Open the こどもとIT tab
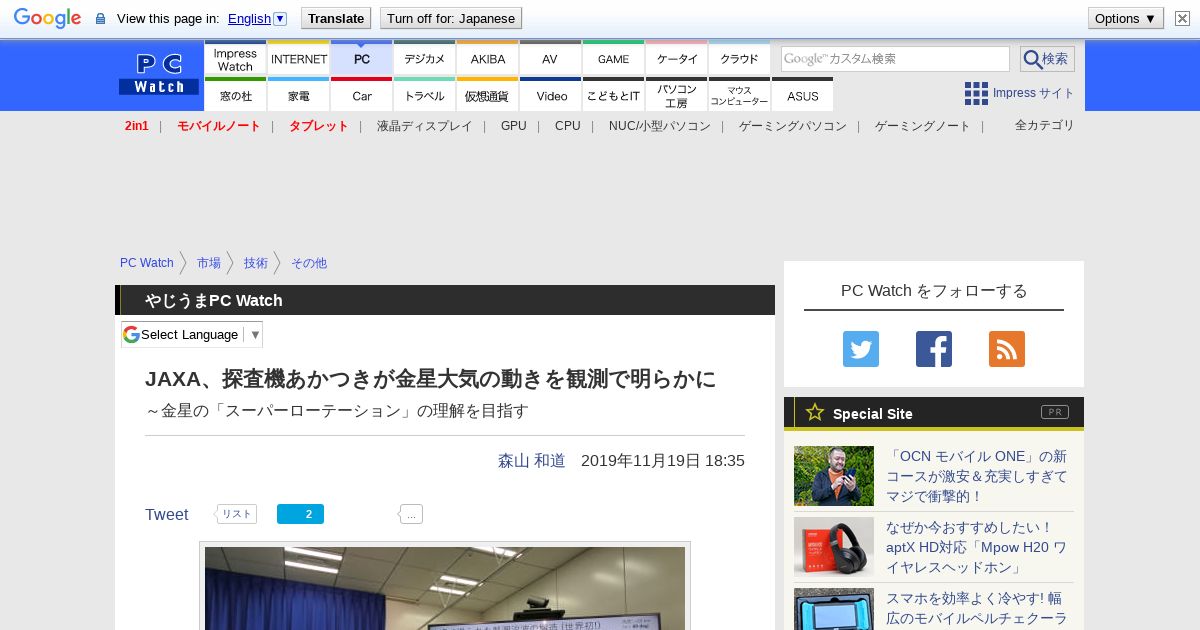 (613, 96)
